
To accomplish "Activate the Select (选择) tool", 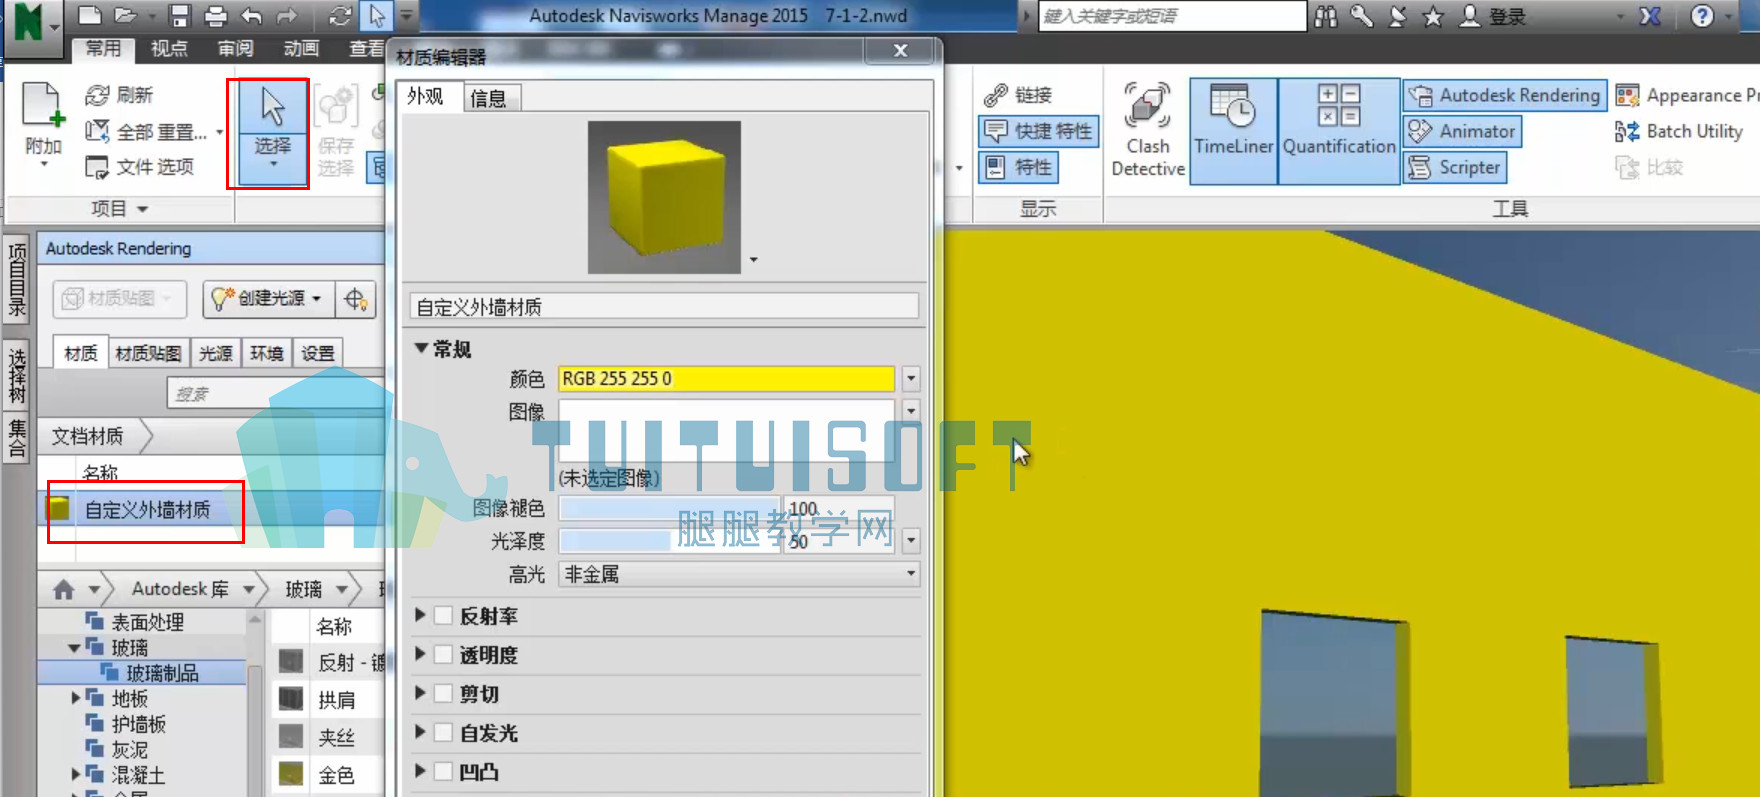I will pos(272,131).
